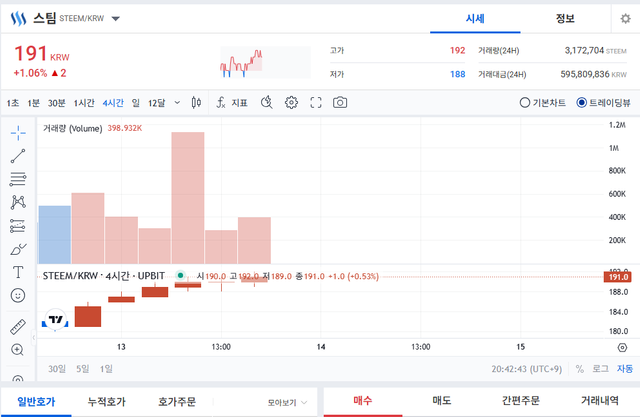Open chart settings gear
Screen dimensions: 640x417
(x=291, y=102)
